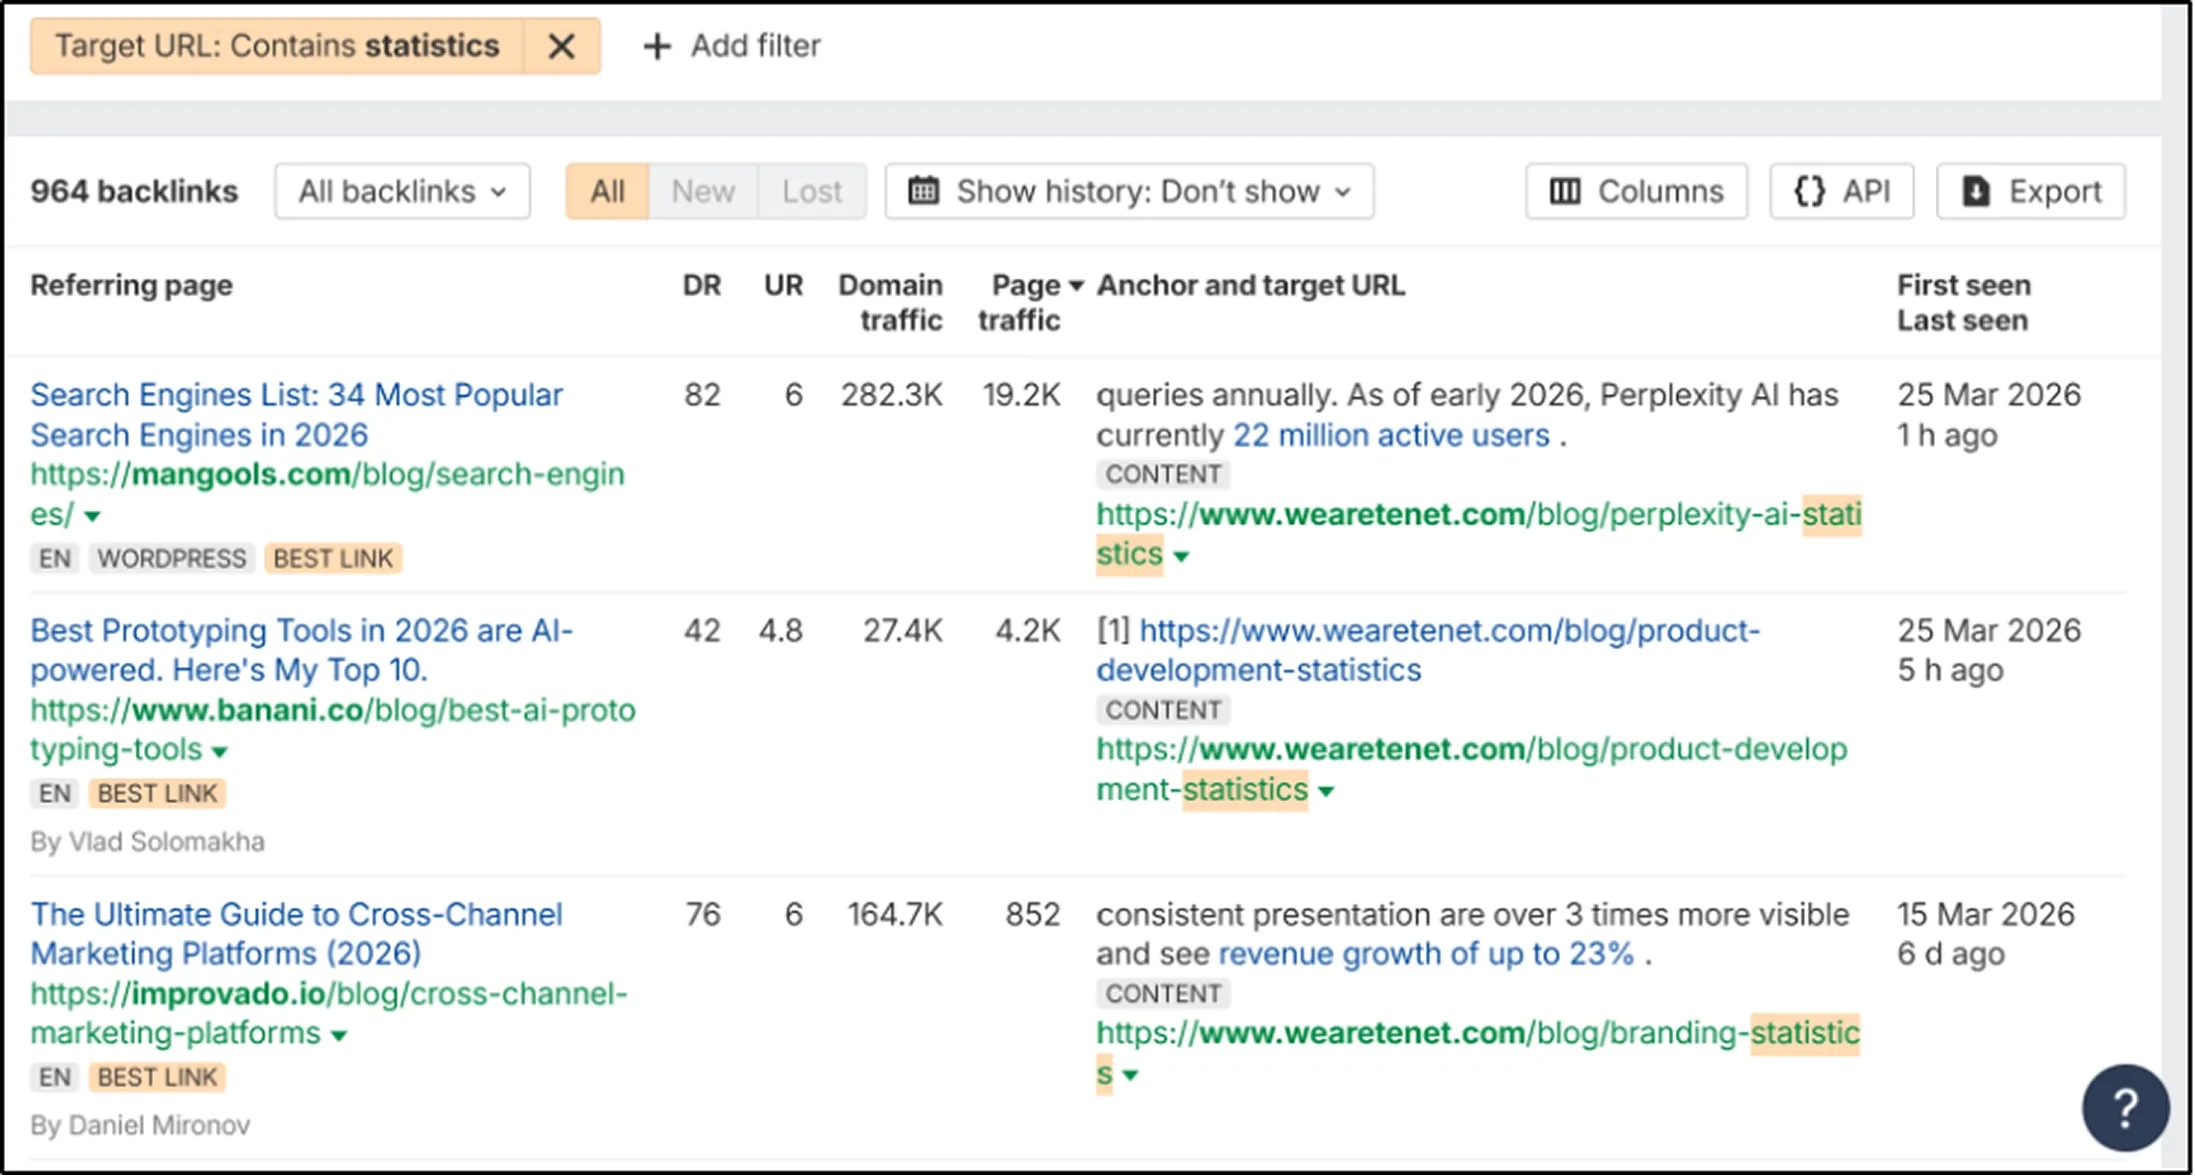Expand the perplexity-ai-statistics URL arrow

1181,557
